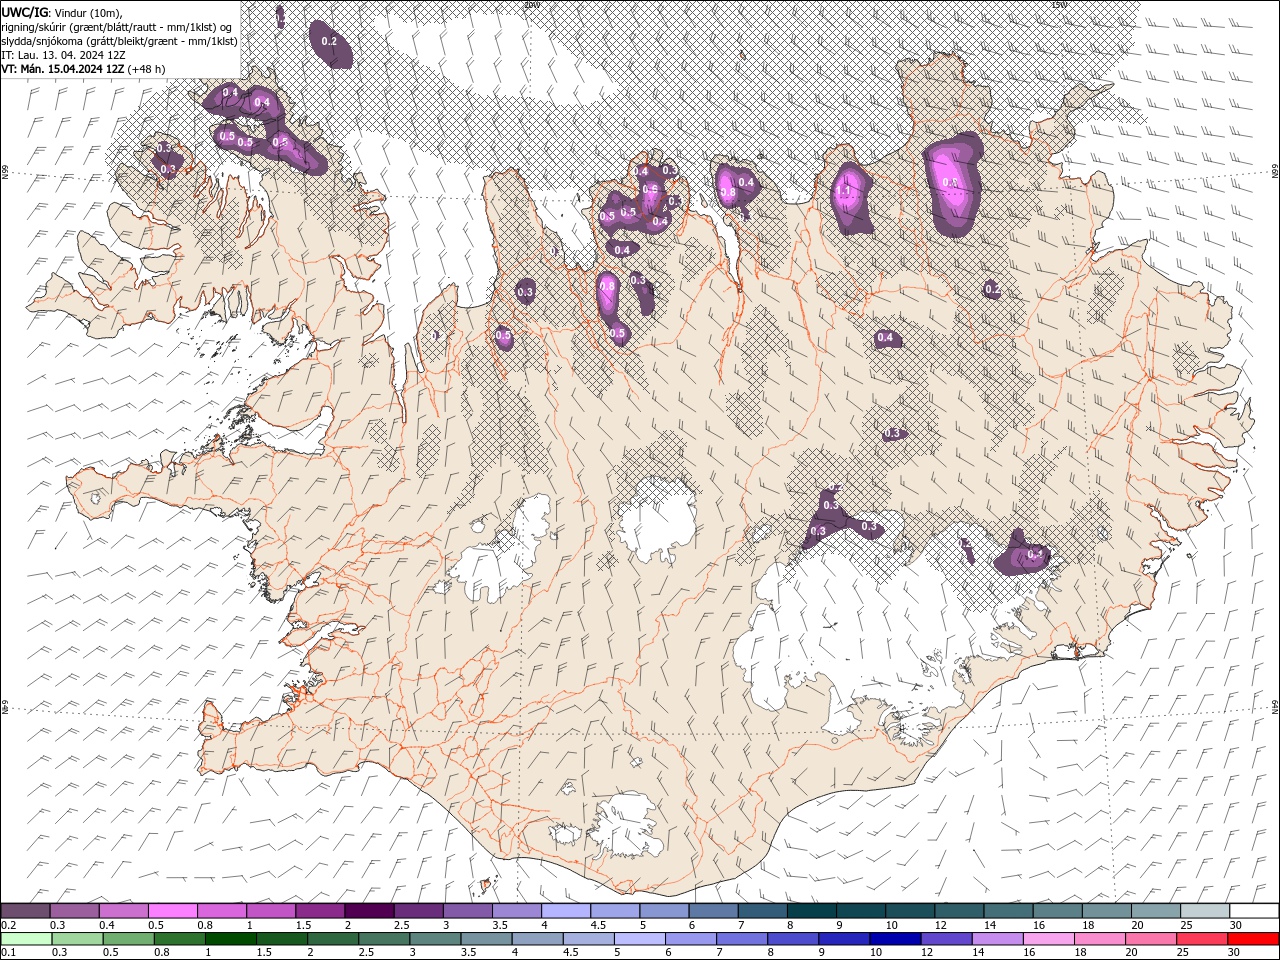
Task: Pick the violet 12 swatch, bottom legend row
Action: click(x=947, y=939)
